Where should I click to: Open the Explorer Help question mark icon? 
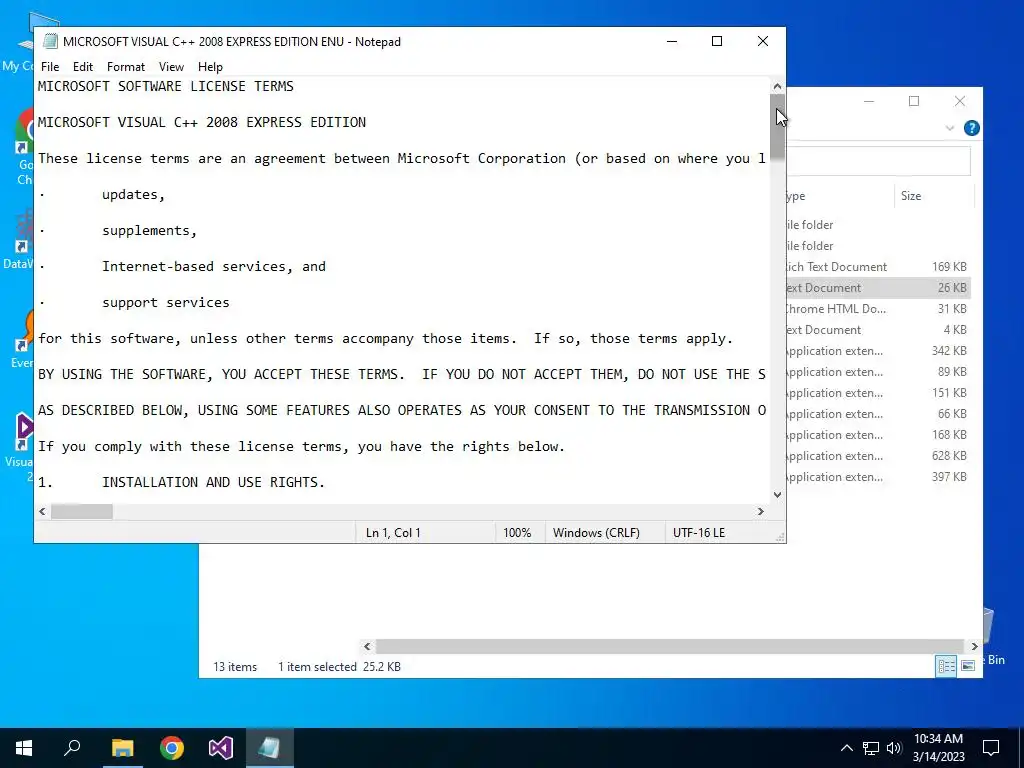(972, 128)
